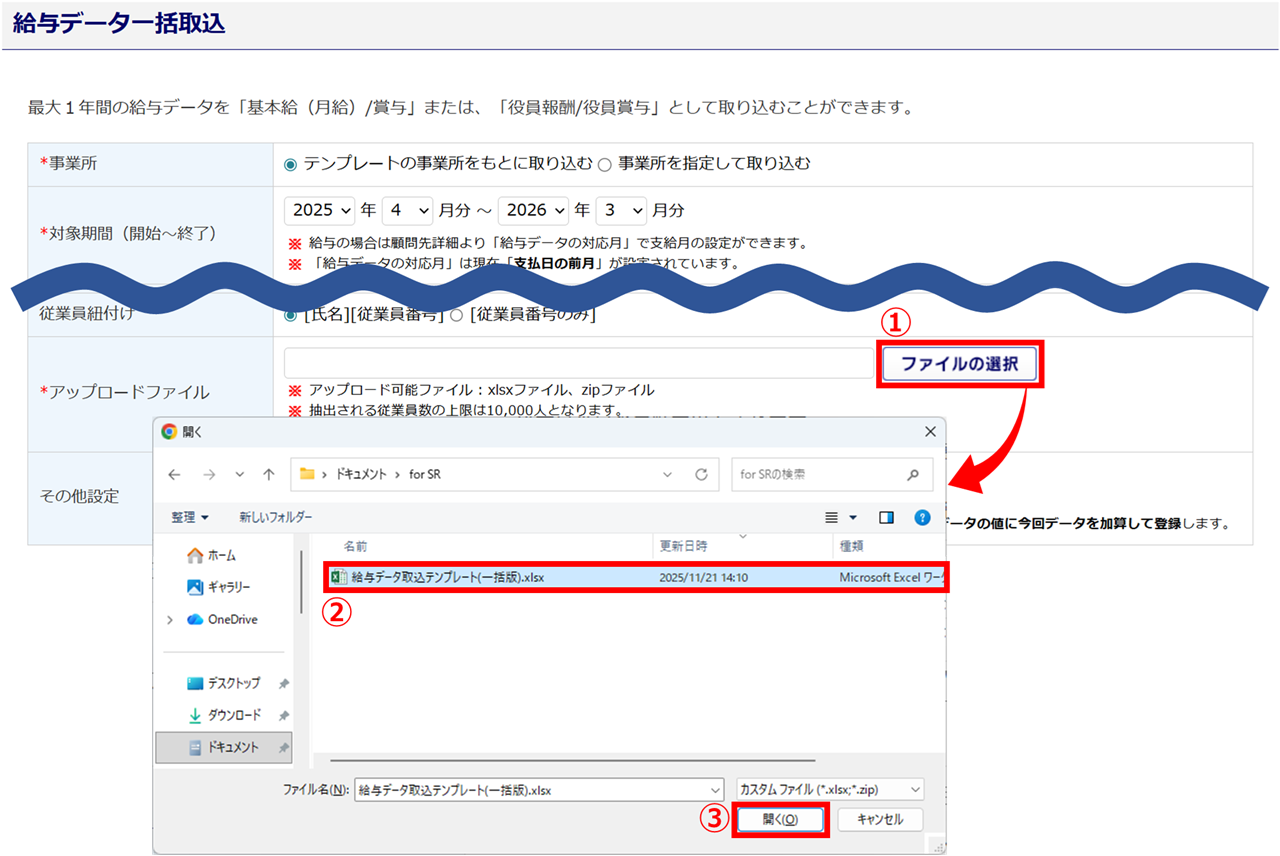This screenshot has height=856, width=1280.
Task: Click the pin icon beside デスクトップ
Action: pyautogui.click(x=283, y=684)
